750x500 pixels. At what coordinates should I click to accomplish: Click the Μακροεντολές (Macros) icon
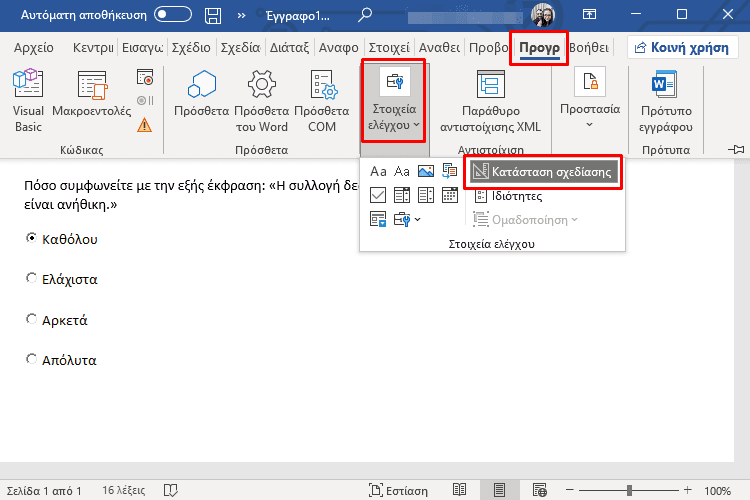(92, 100)
